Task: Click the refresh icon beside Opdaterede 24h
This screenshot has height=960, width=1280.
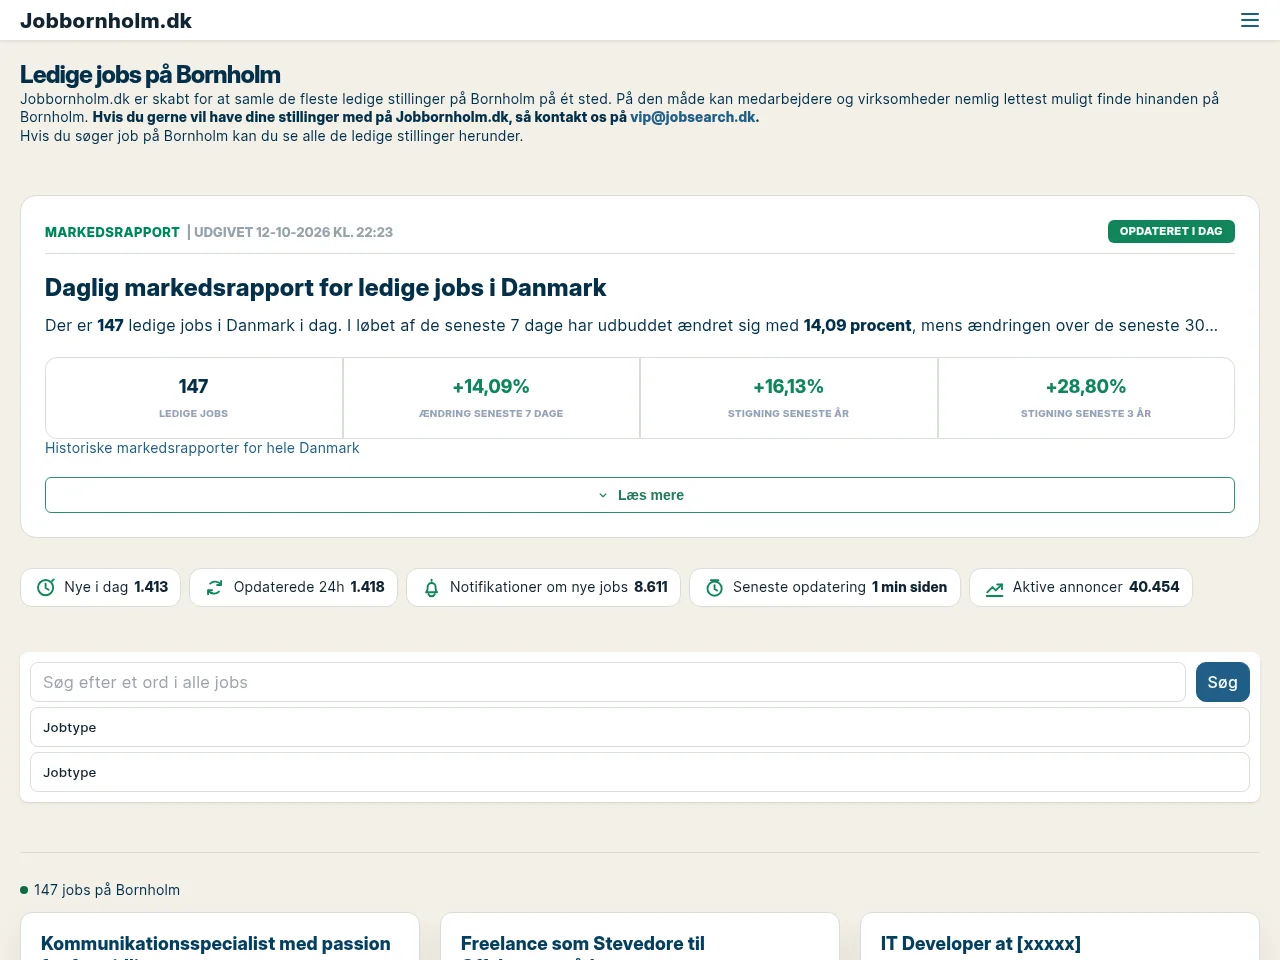Action: point(214,588)
